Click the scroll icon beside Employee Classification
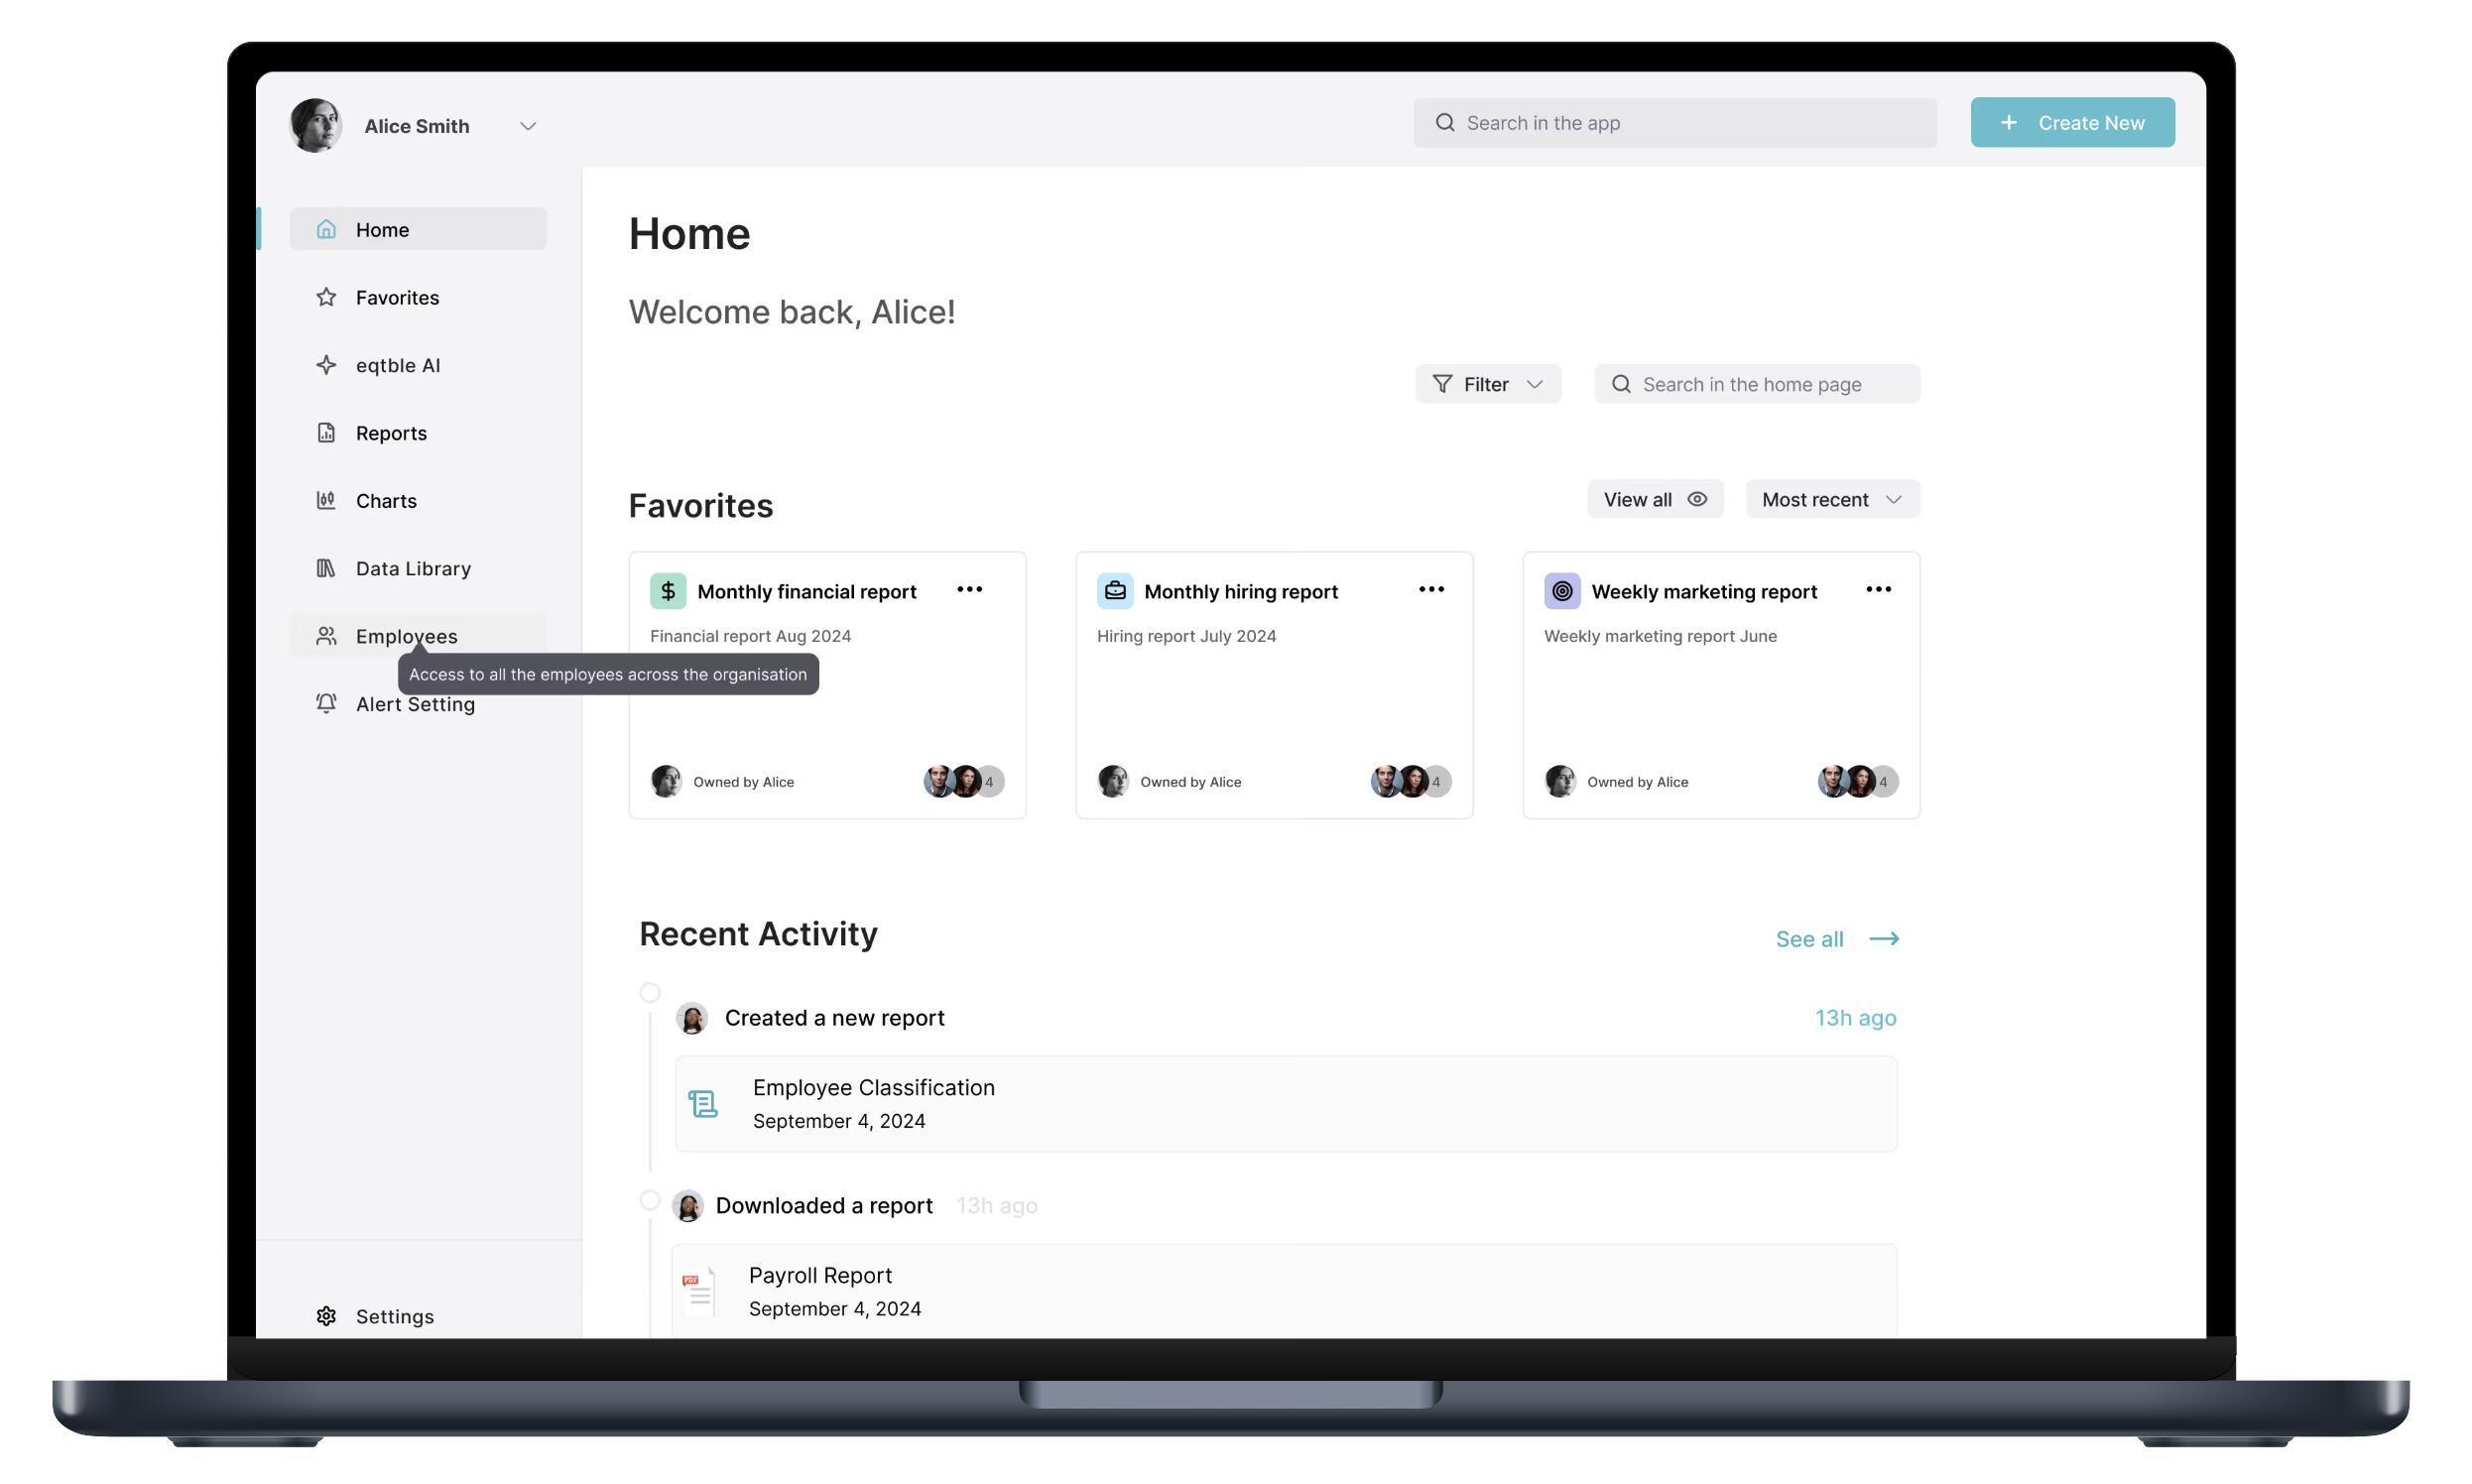 [x=703, y=1104]
